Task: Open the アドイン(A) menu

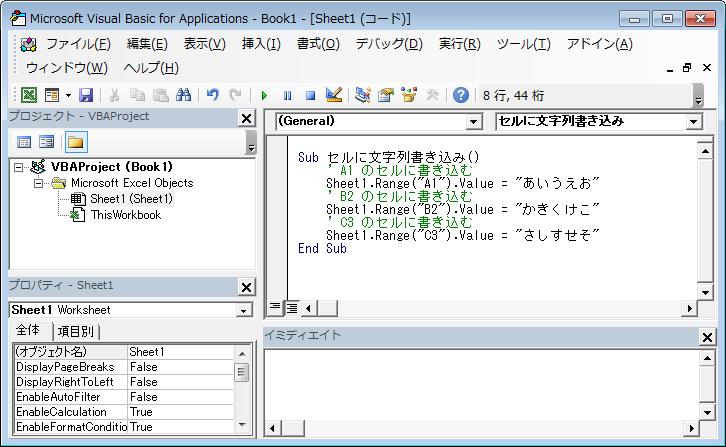Action: coord(600,44)
